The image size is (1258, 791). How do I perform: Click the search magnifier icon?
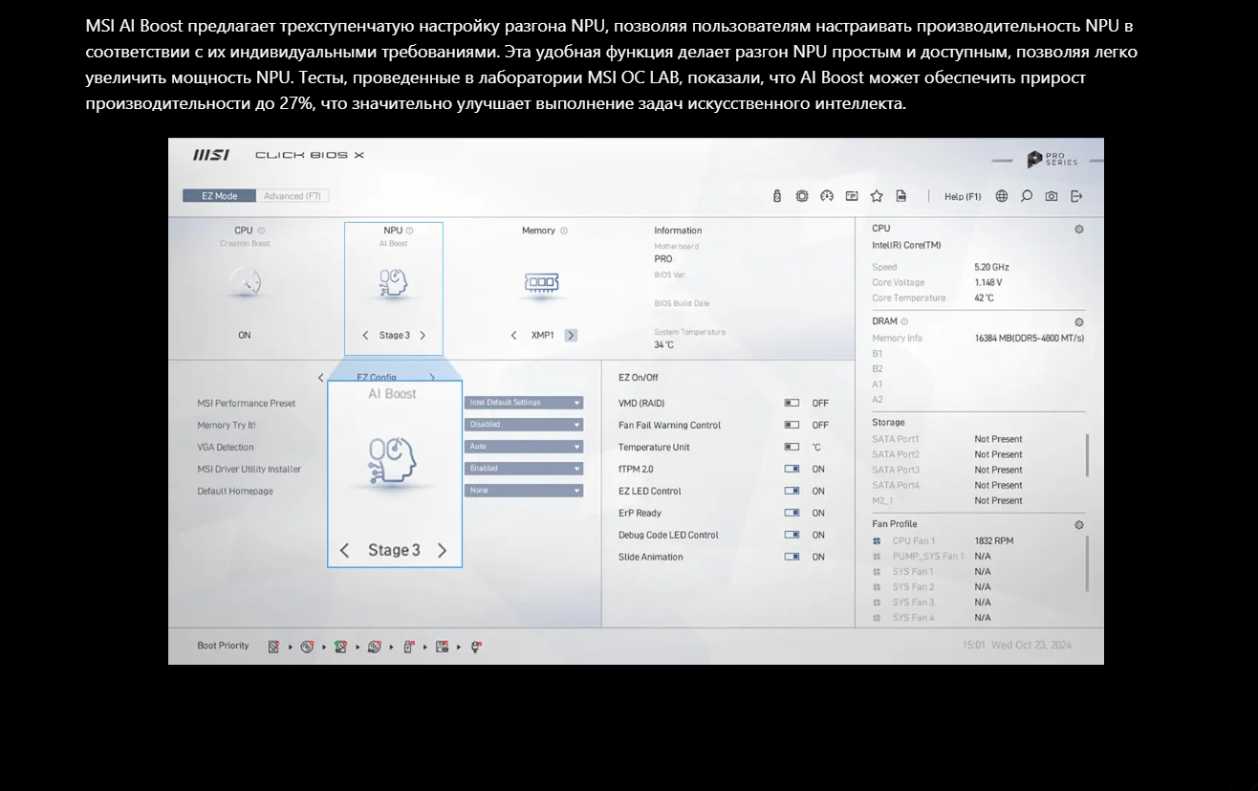1026,196
